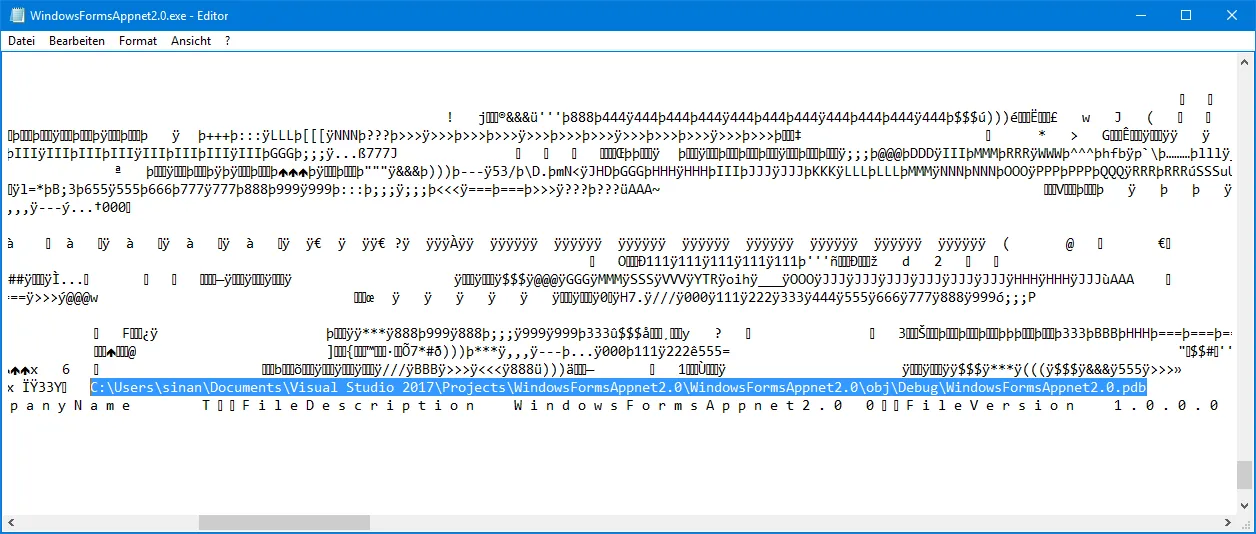Maximize the Editor window
Image resolution: width=1256 pixels, height=534 pixels.
tap(1186, 15)
